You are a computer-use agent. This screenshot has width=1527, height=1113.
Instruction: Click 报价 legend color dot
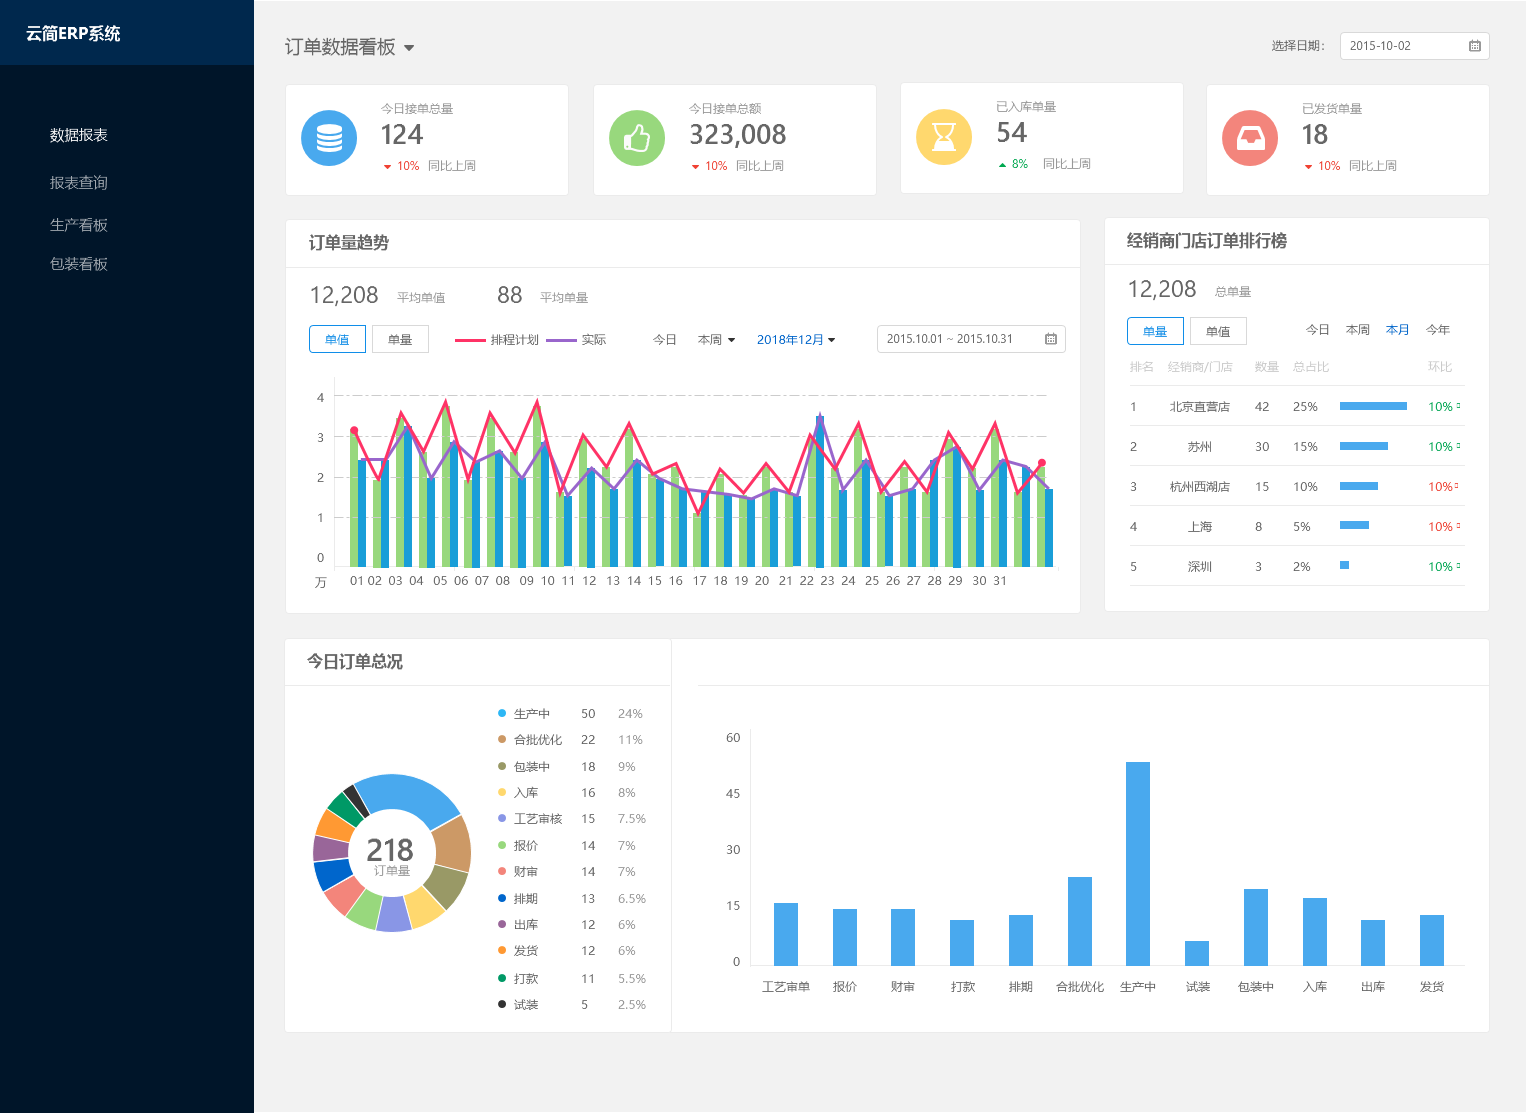502,845
